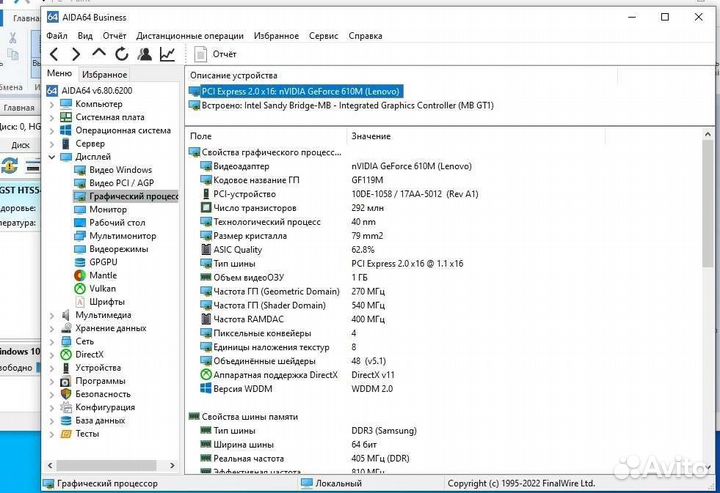Click the Устройства icon in the tree
Image resolution: width=720 pixels, height=493 pixels.
point(66,368)
